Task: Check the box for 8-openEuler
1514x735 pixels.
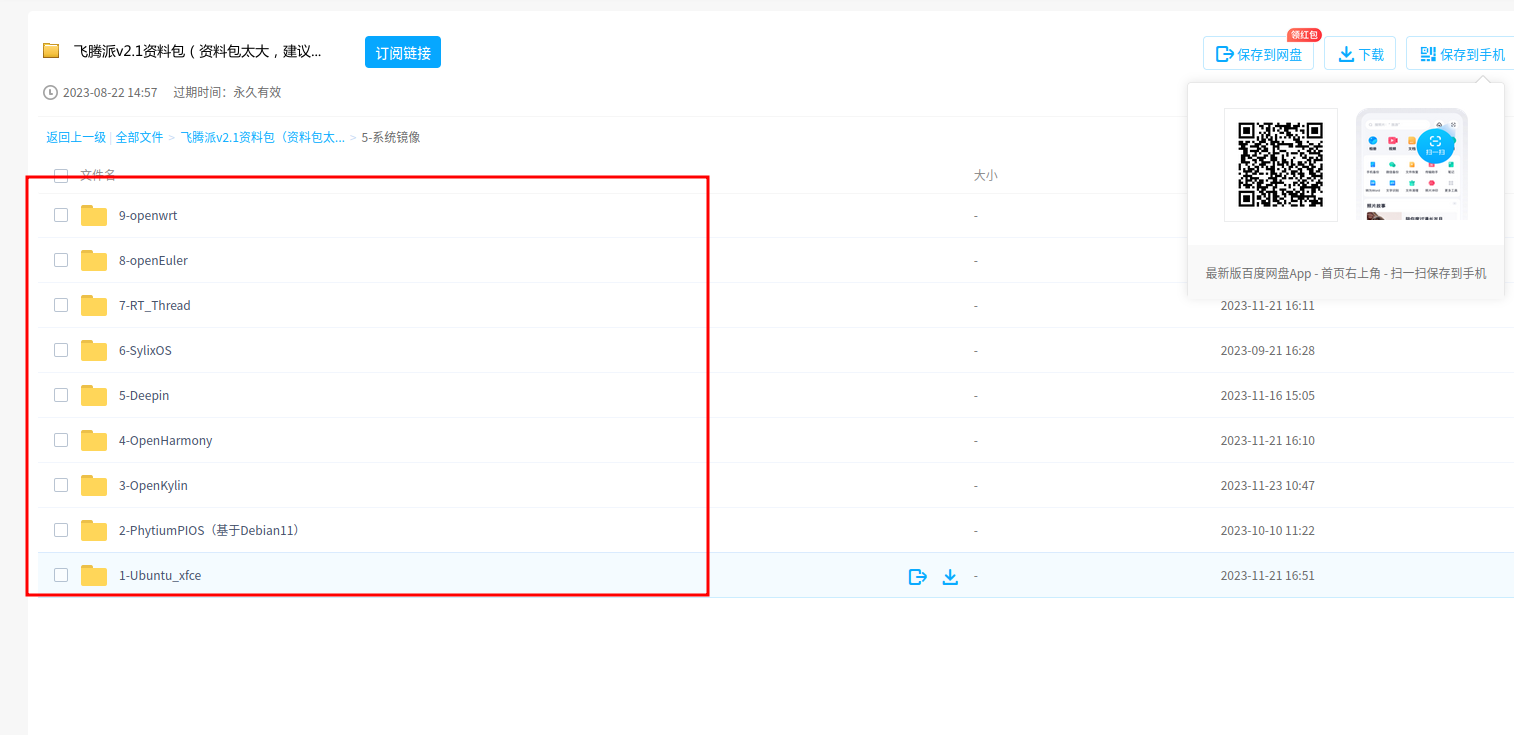Action: (x=61, y=260)
